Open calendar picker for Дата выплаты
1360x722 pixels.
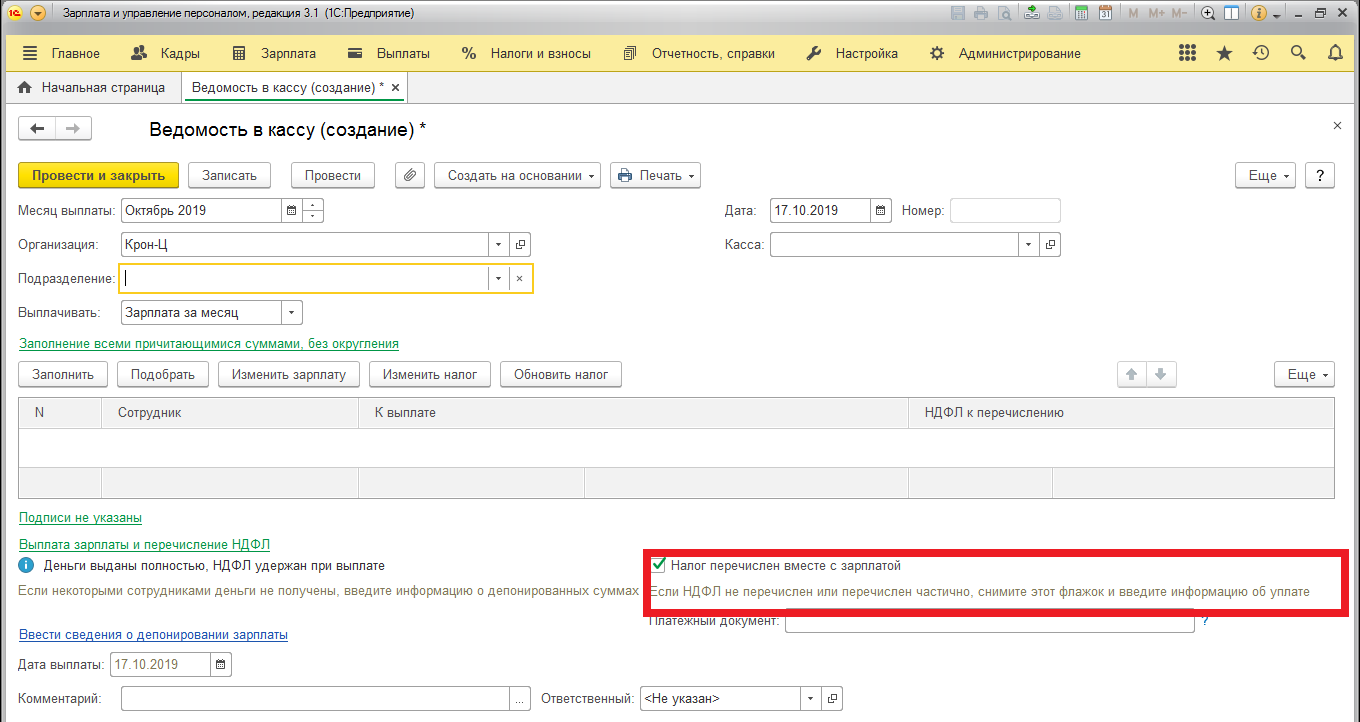[220, 664]
